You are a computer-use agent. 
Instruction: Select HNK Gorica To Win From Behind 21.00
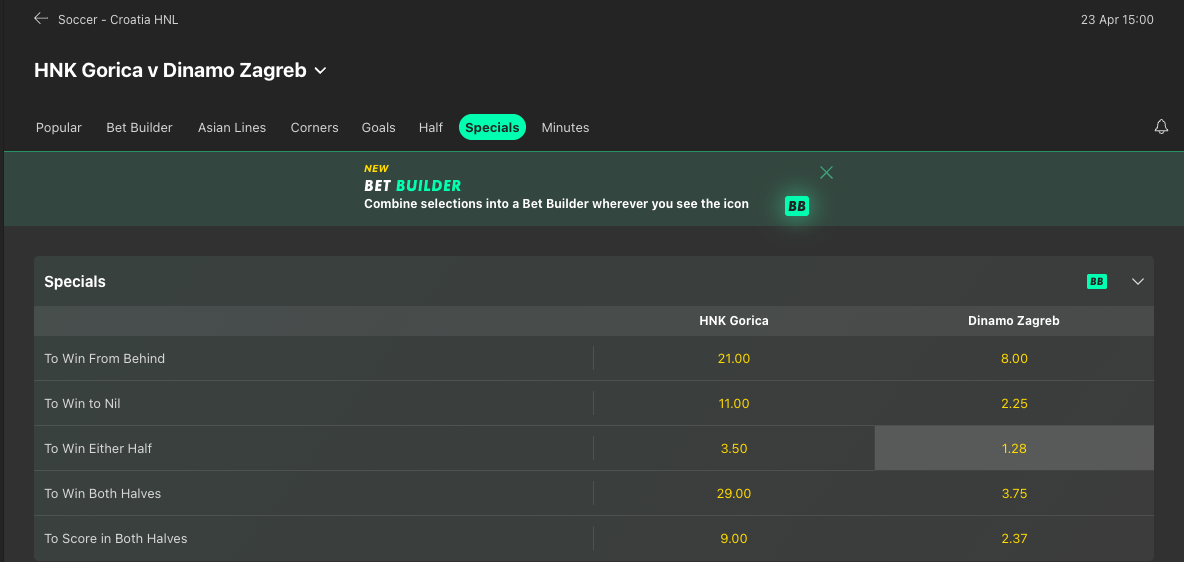(734, 358)
